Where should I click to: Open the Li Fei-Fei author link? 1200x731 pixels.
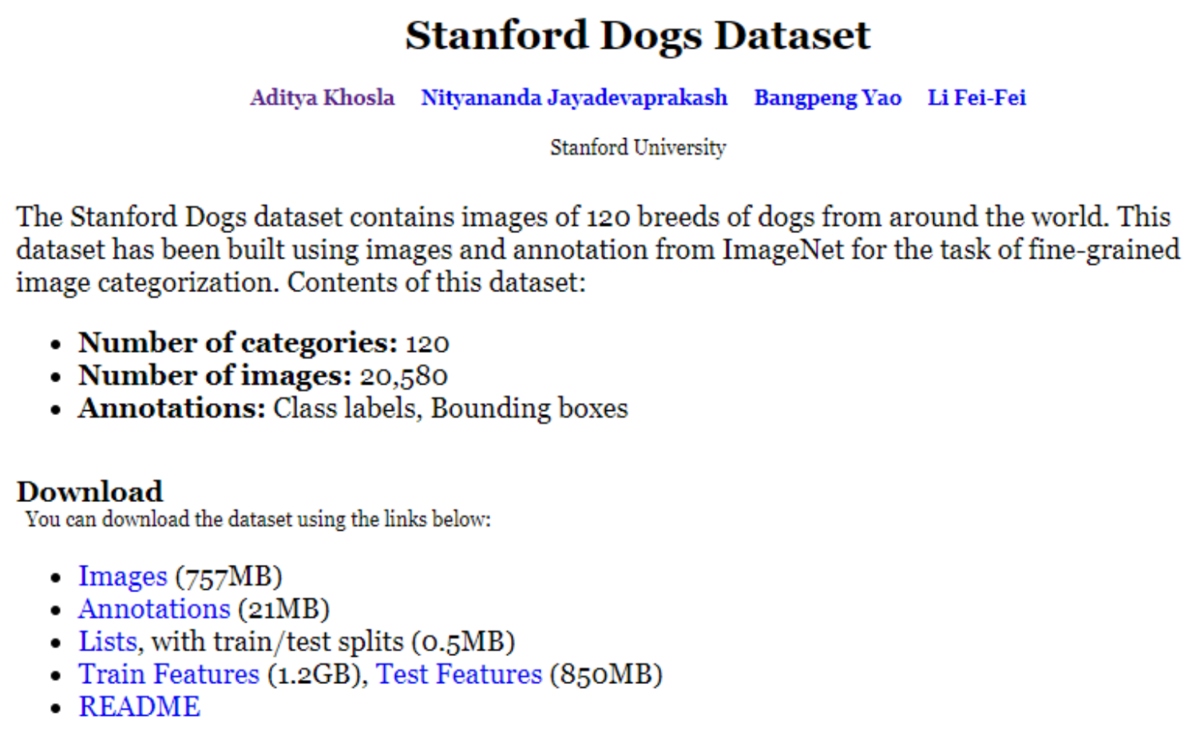pos(977,98)
